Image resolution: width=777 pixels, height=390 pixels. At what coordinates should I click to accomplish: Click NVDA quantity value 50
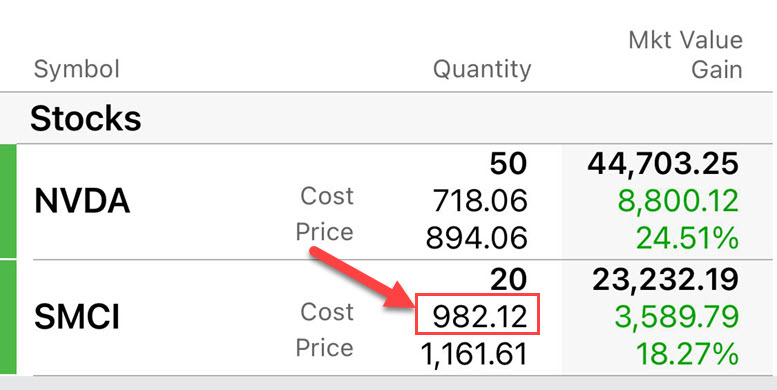508,165
